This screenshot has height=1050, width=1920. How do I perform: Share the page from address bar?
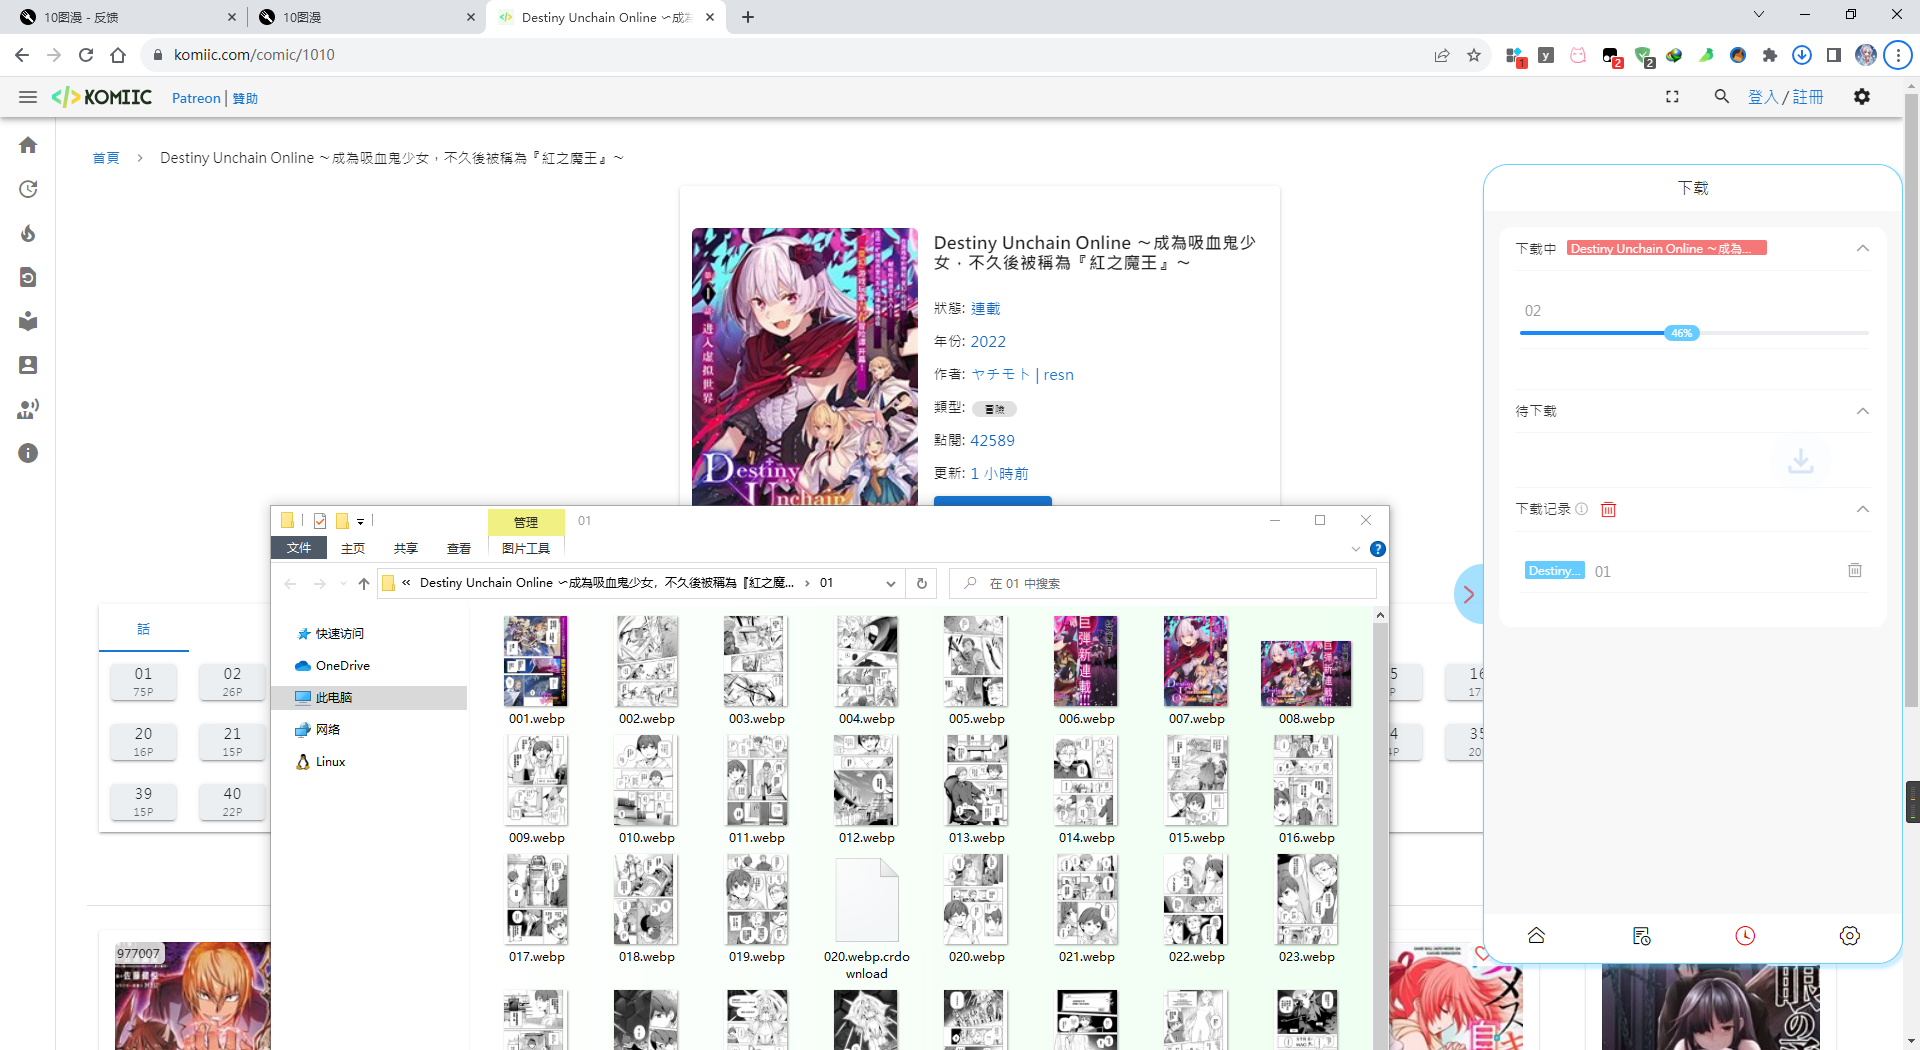(x=1442, y=55)
